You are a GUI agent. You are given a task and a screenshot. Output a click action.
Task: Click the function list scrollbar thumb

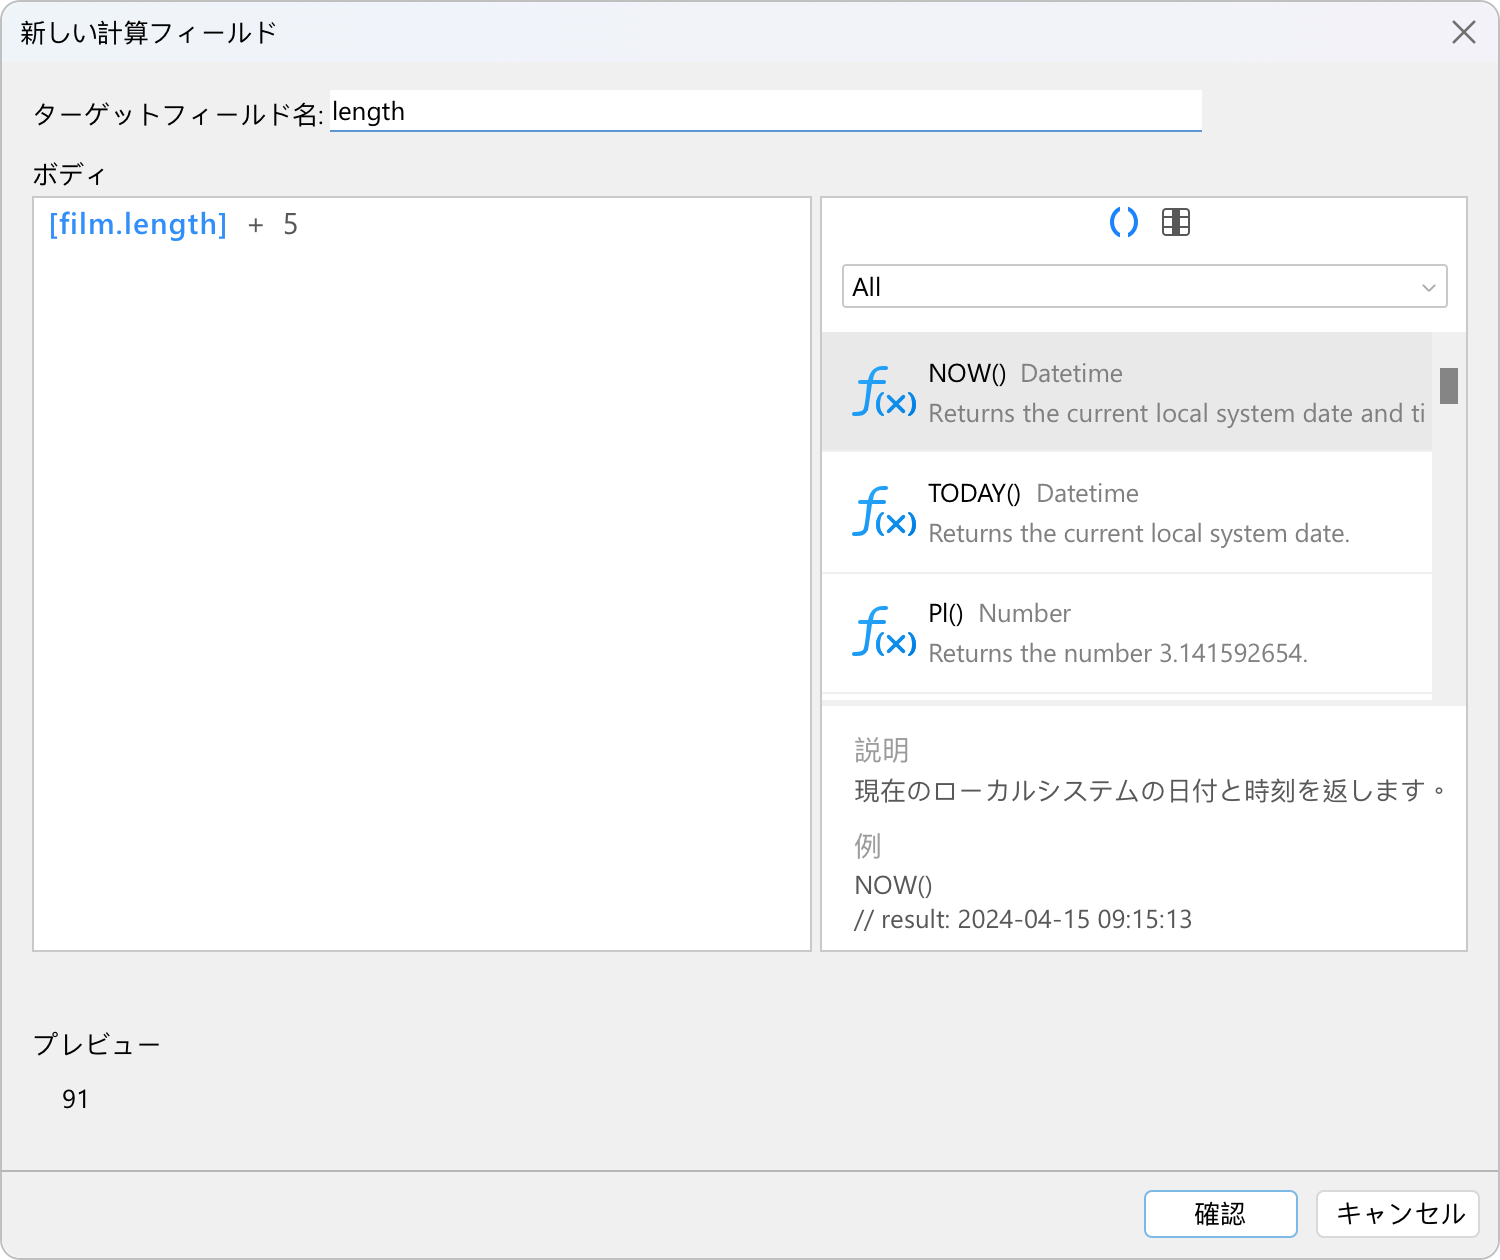click(1449, 386)
